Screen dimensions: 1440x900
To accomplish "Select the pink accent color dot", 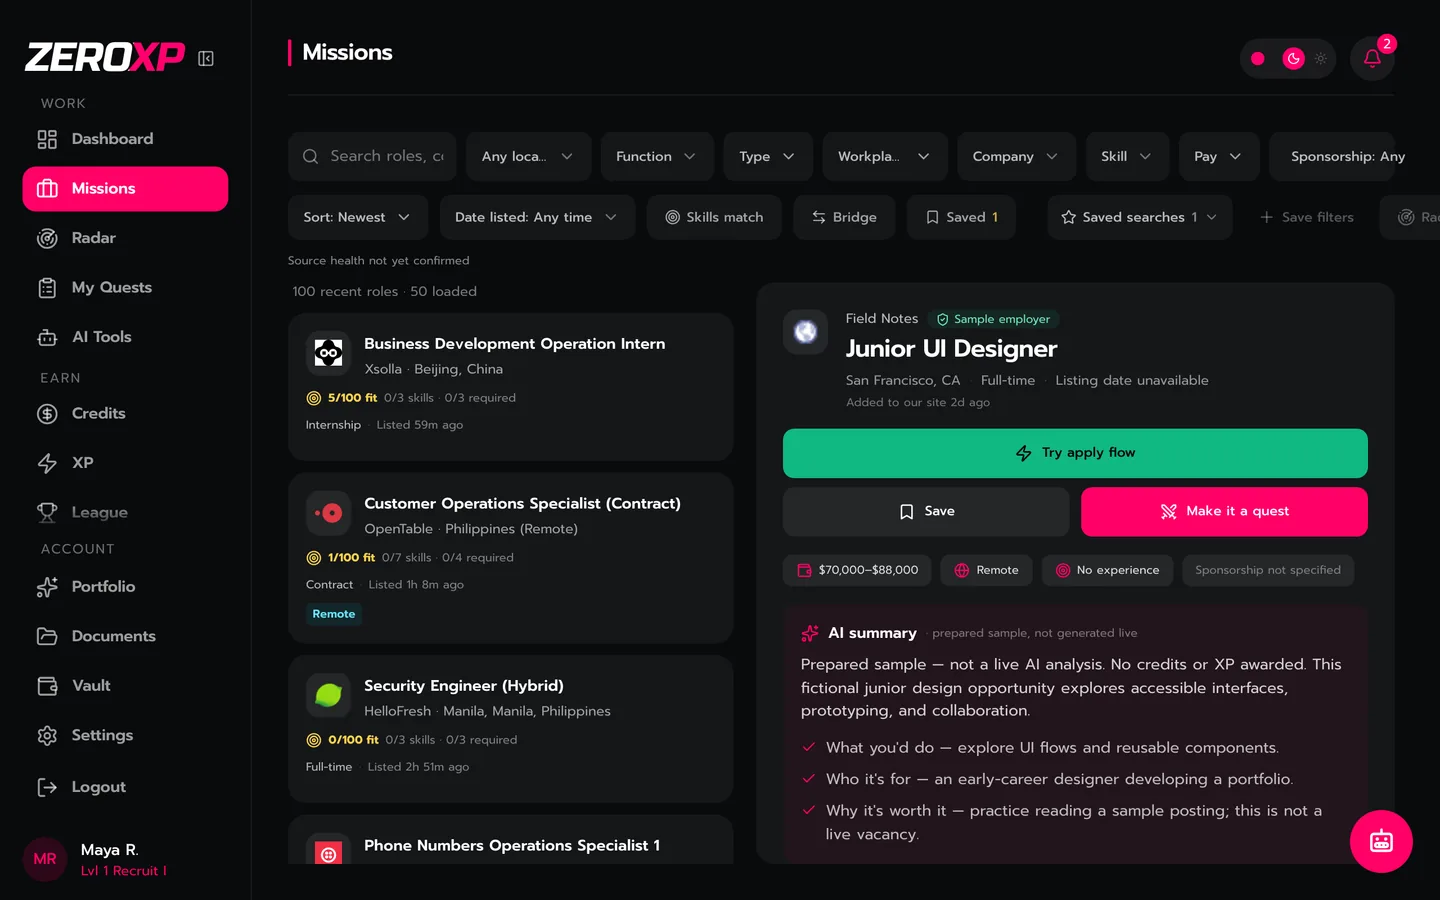I will click(x=1258, y=59).
